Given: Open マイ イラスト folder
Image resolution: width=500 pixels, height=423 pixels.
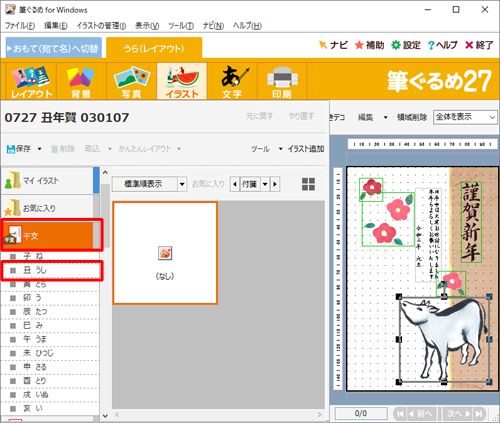Looking at the screenshot, I should pos(47,181).
